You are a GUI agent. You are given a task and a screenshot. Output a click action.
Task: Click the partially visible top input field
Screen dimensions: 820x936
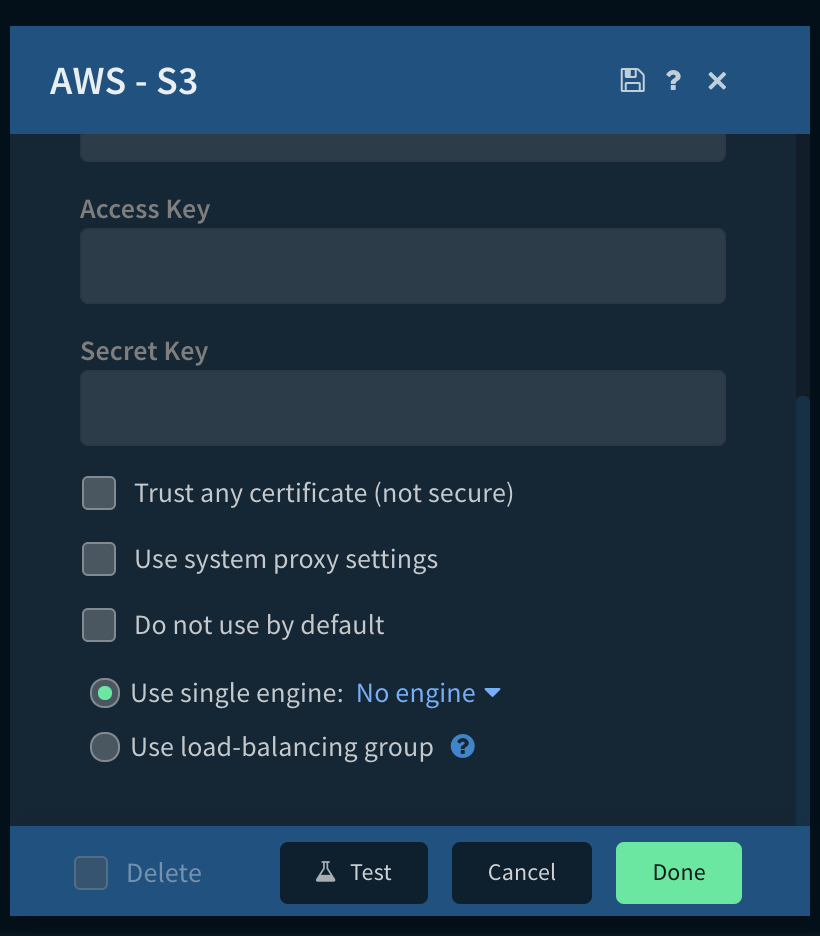[402, 149]
